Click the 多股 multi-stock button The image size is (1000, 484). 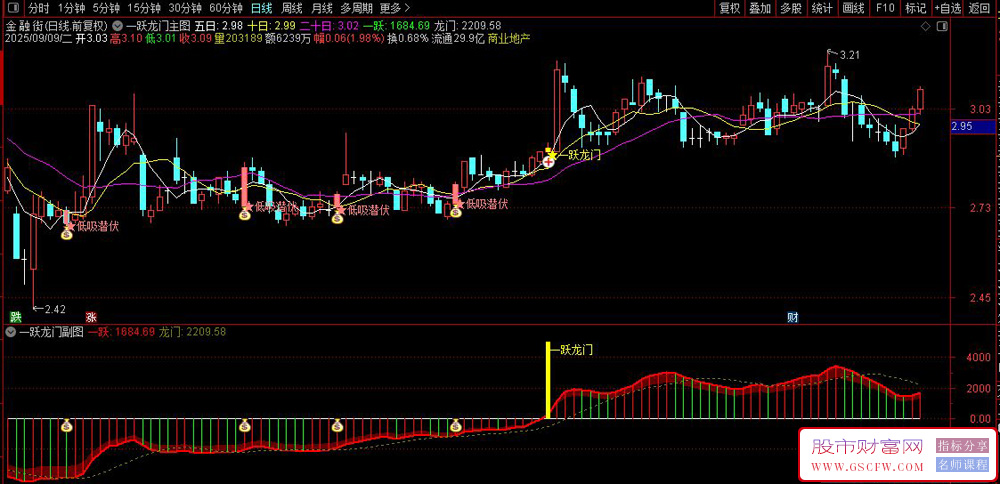coord(791,8)
